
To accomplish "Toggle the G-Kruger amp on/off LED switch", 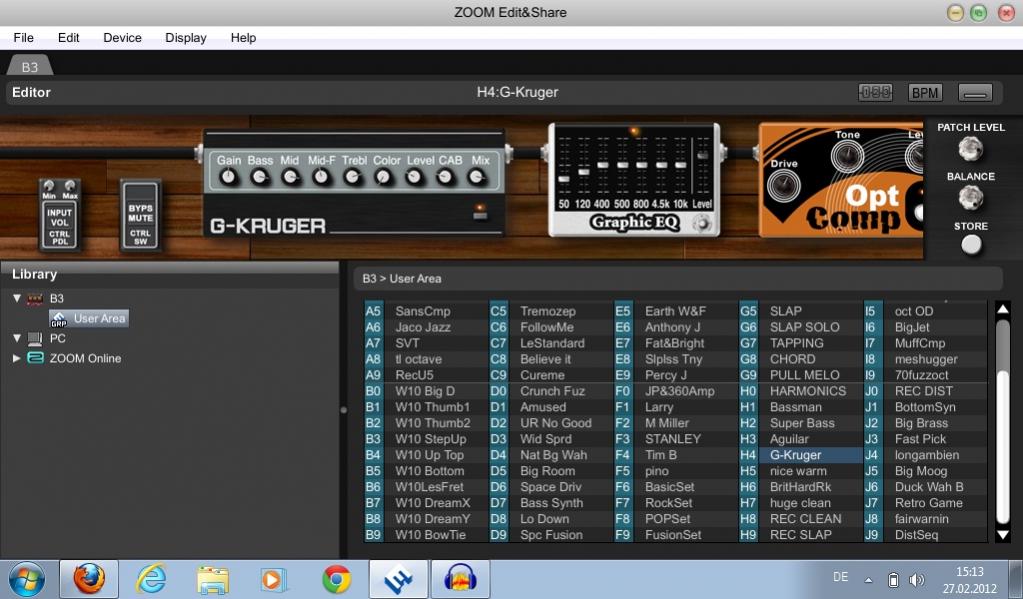I will tap(481, 212).
